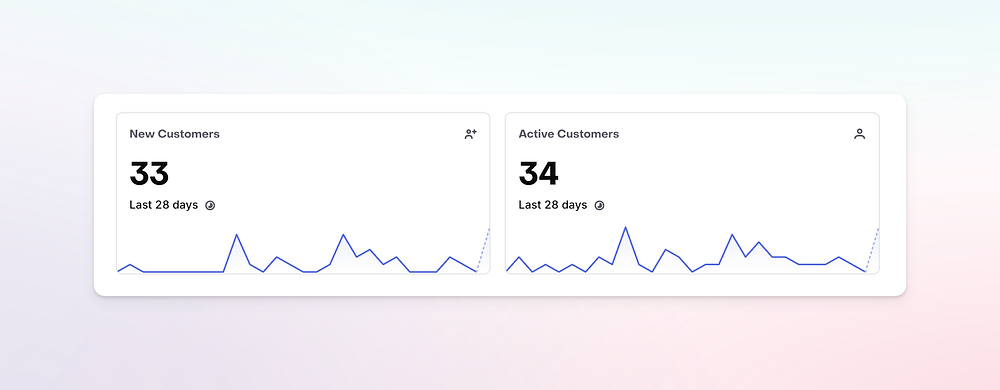Click the tallest peak in Active Customers sparkline
The height and width of the screenshot is (390, 1000).
tap(626, 228)
